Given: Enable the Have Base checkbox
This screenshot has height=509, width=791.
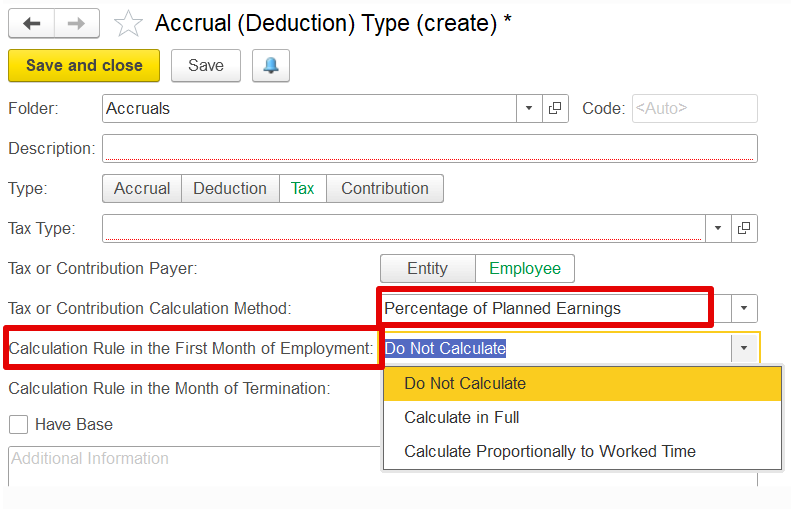Looking at the screenshot, I should (x=19, y=424).
